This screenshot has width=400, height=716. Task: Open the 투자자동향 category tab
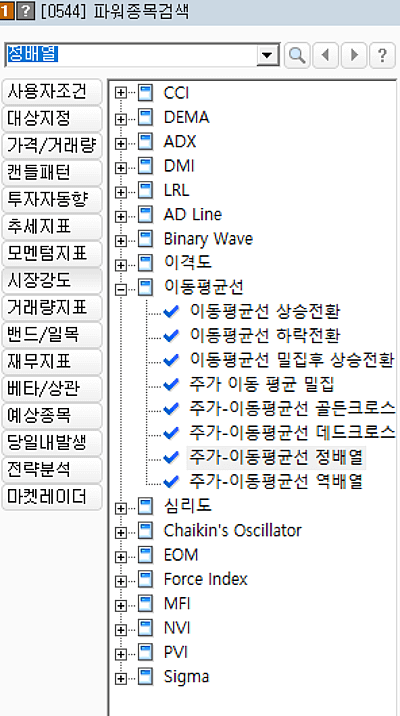pyautogui.click(x=52, y=200)
